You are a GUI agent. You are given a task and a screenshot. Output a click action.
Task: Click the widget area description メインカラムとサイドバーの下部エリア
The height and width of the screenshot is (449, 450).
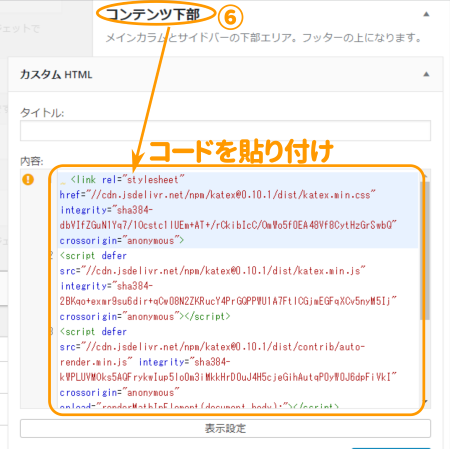click(x=263, y=38)
